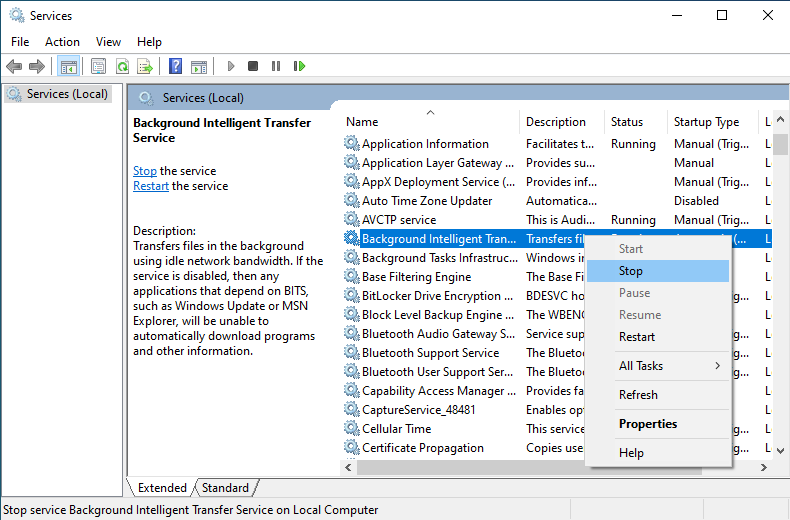Viewport: 790px width, 520px height.
Task: Choose Help in the context menu
Action: [658, 452]
